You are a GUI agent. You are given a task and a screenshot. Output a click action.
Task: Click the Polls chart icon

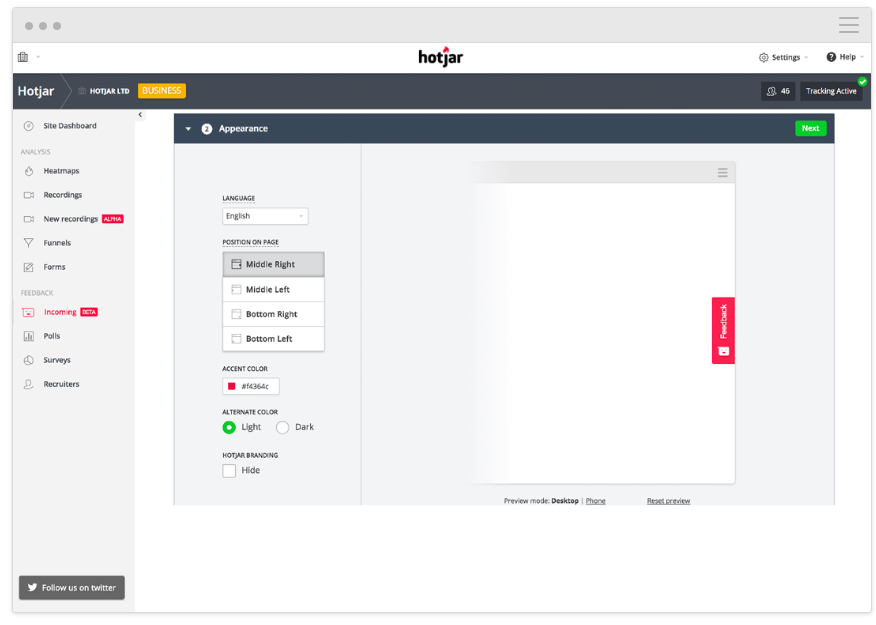click(x=28, y=336)
